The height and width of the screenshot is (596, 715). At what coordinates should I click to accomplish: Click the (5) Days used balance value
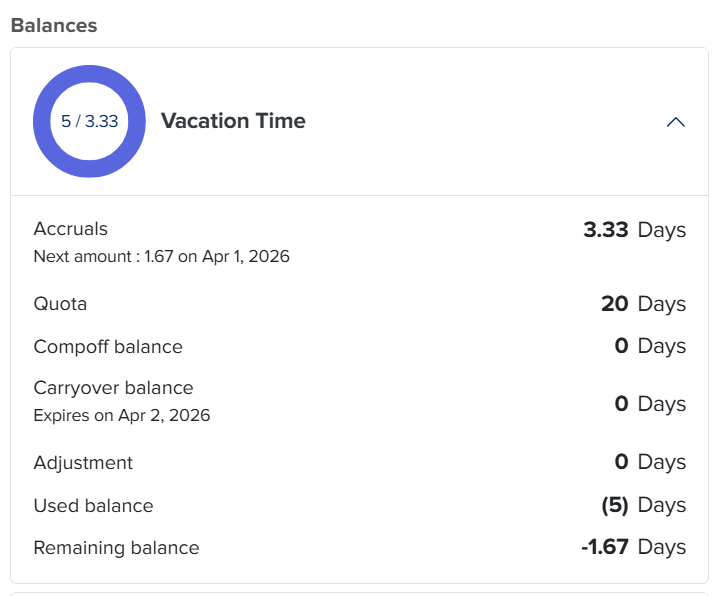pos(643,505)
